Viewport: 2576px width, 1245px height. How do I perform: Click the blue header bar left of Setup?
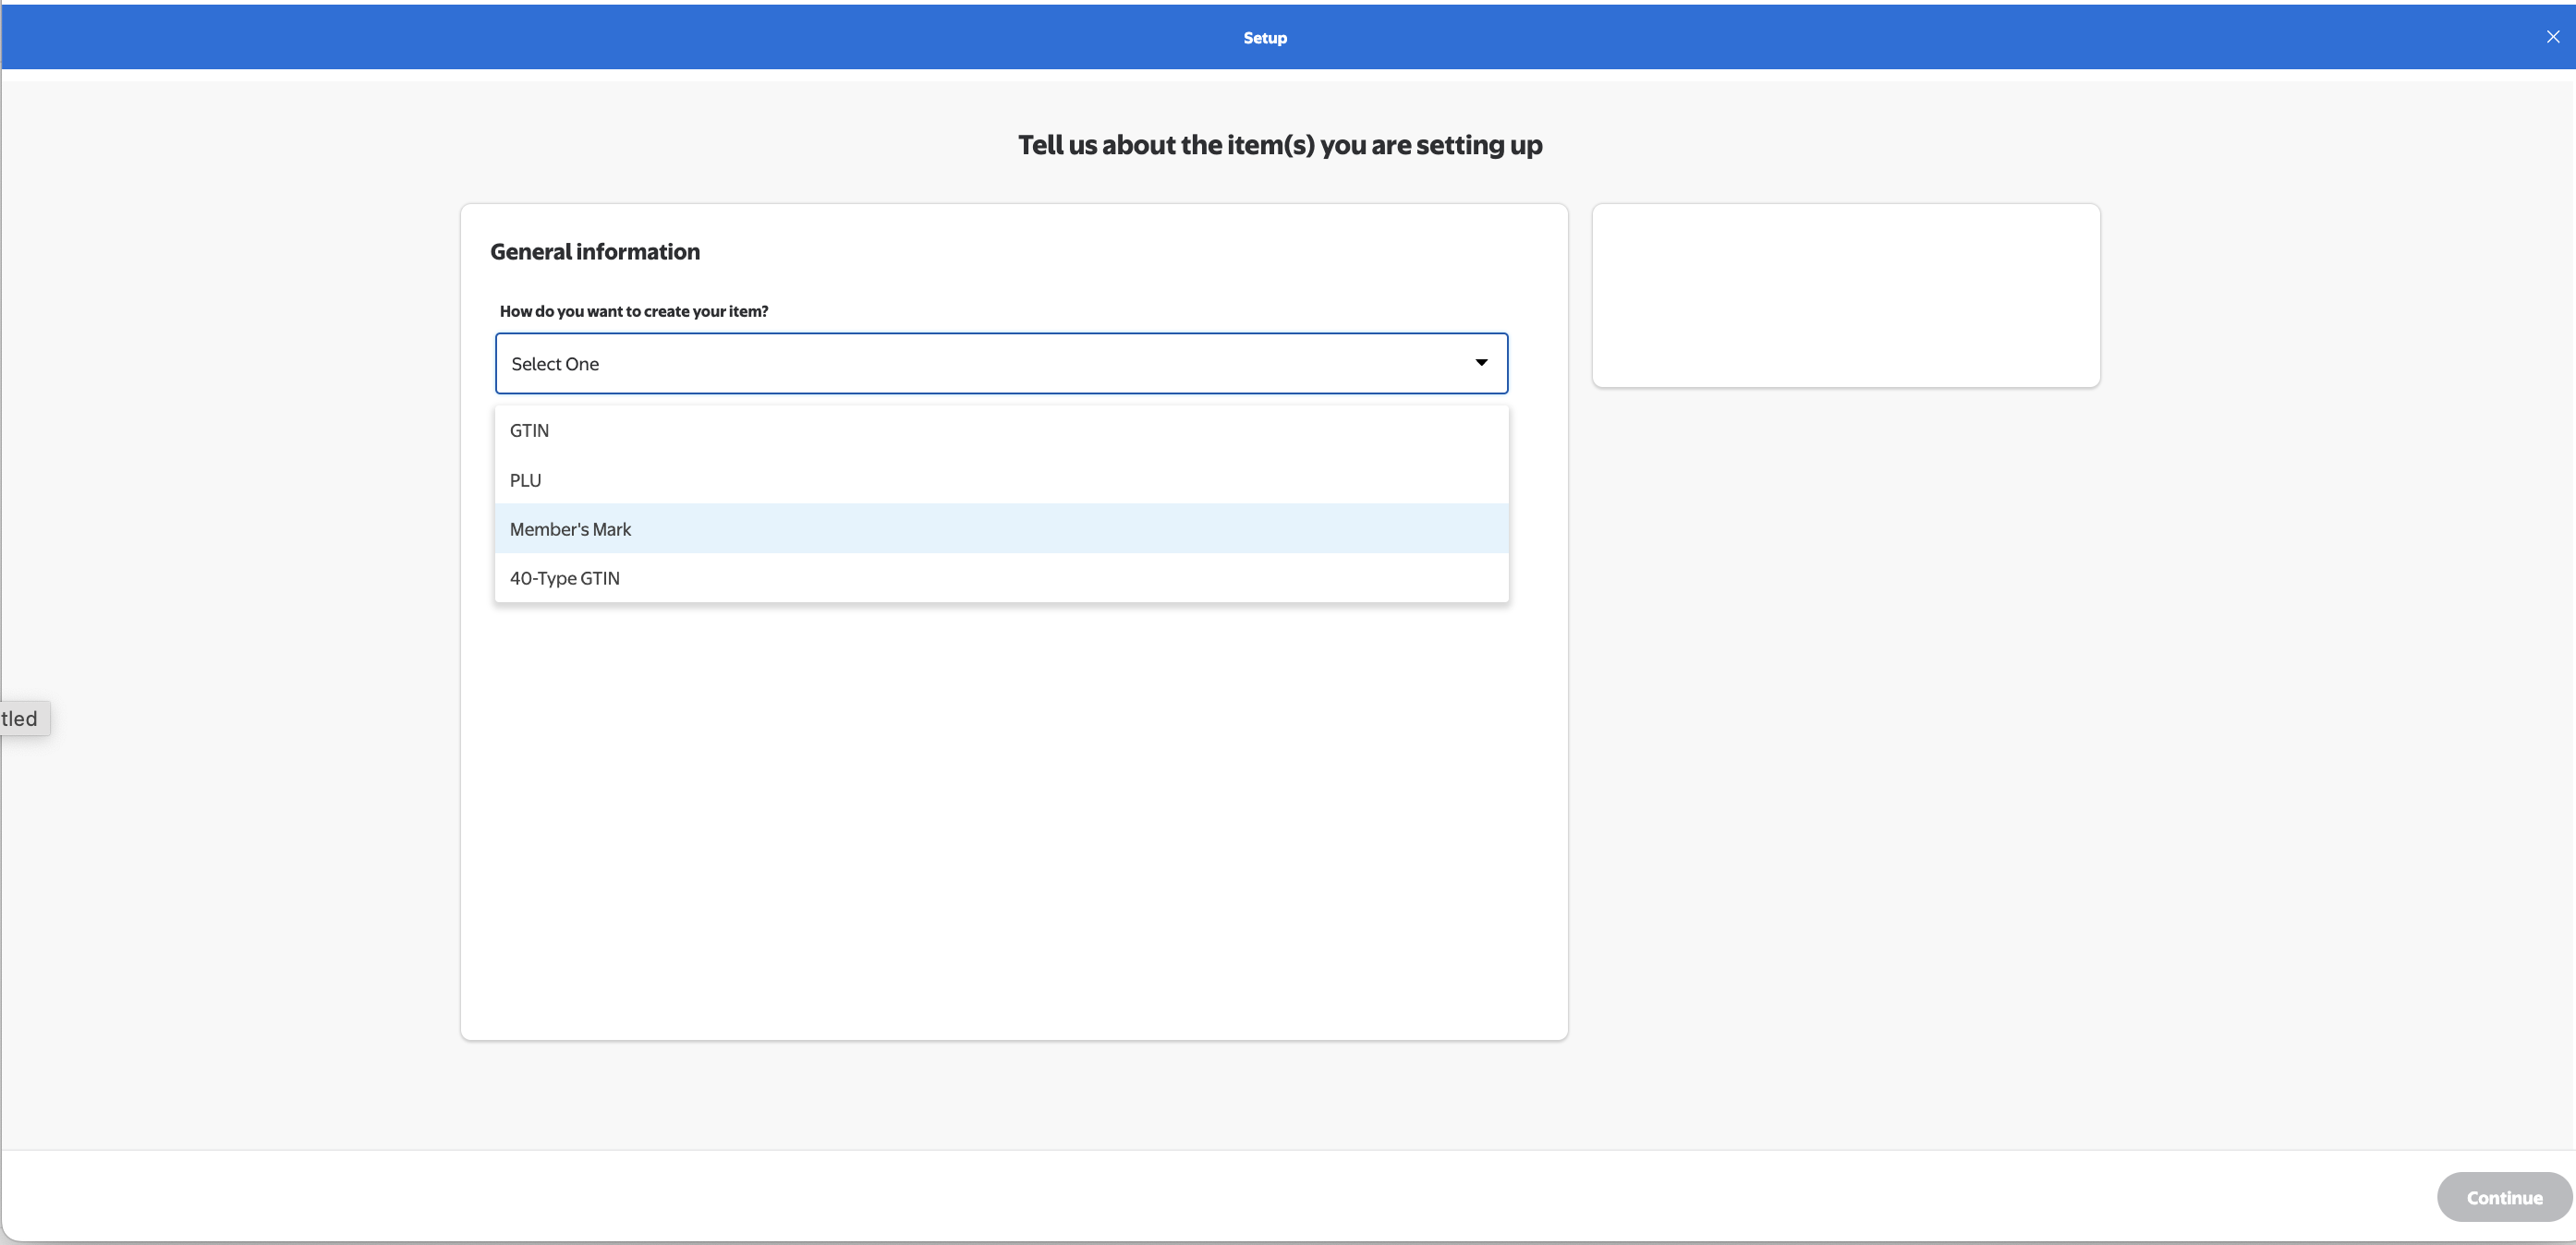(600, 38)
